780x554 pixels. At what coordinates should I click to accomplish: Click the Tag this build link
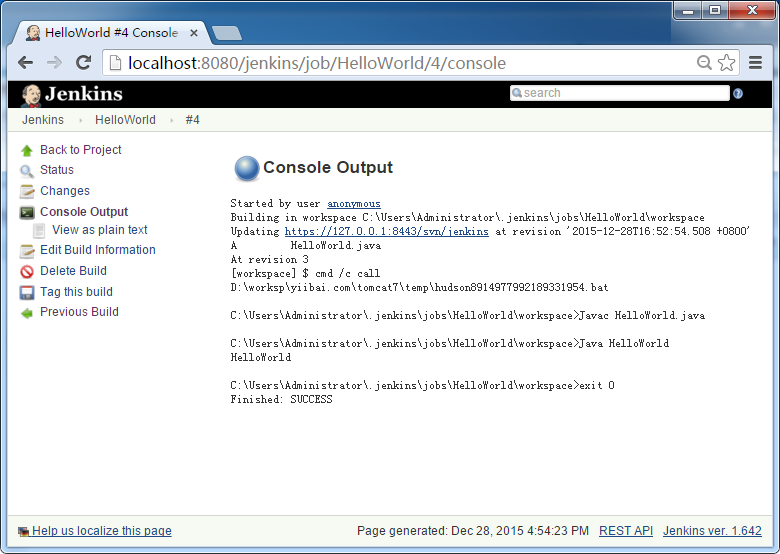click(x=76, y=291)
